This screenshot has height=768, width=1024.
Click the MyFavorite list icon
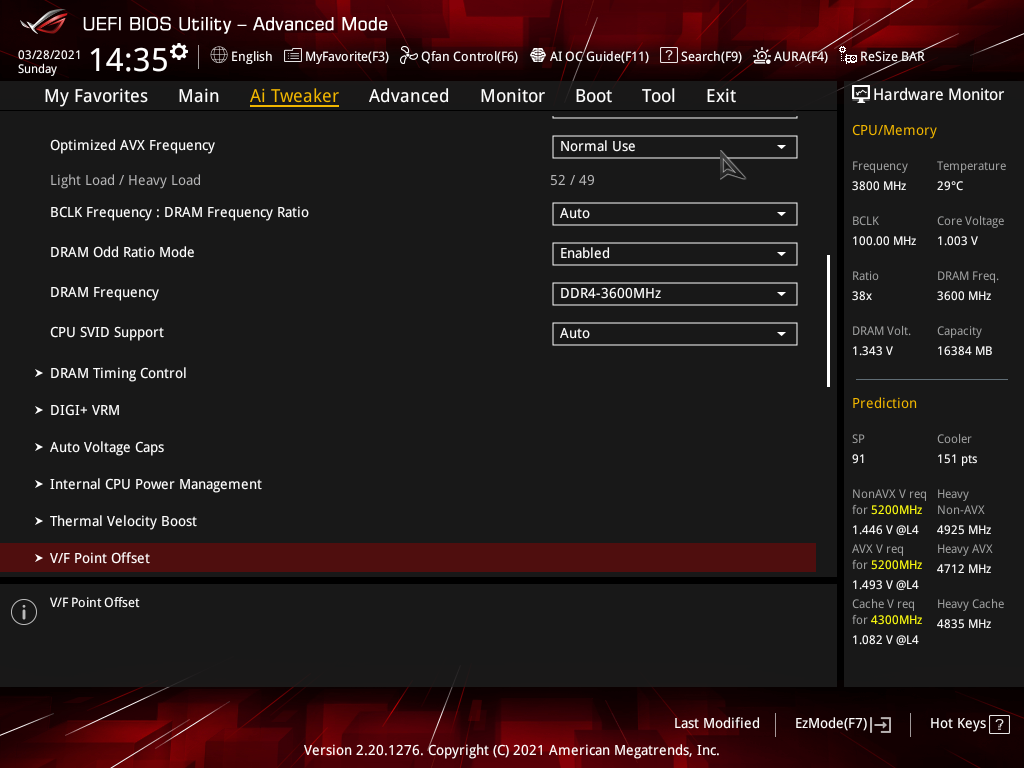coord(293,56)
